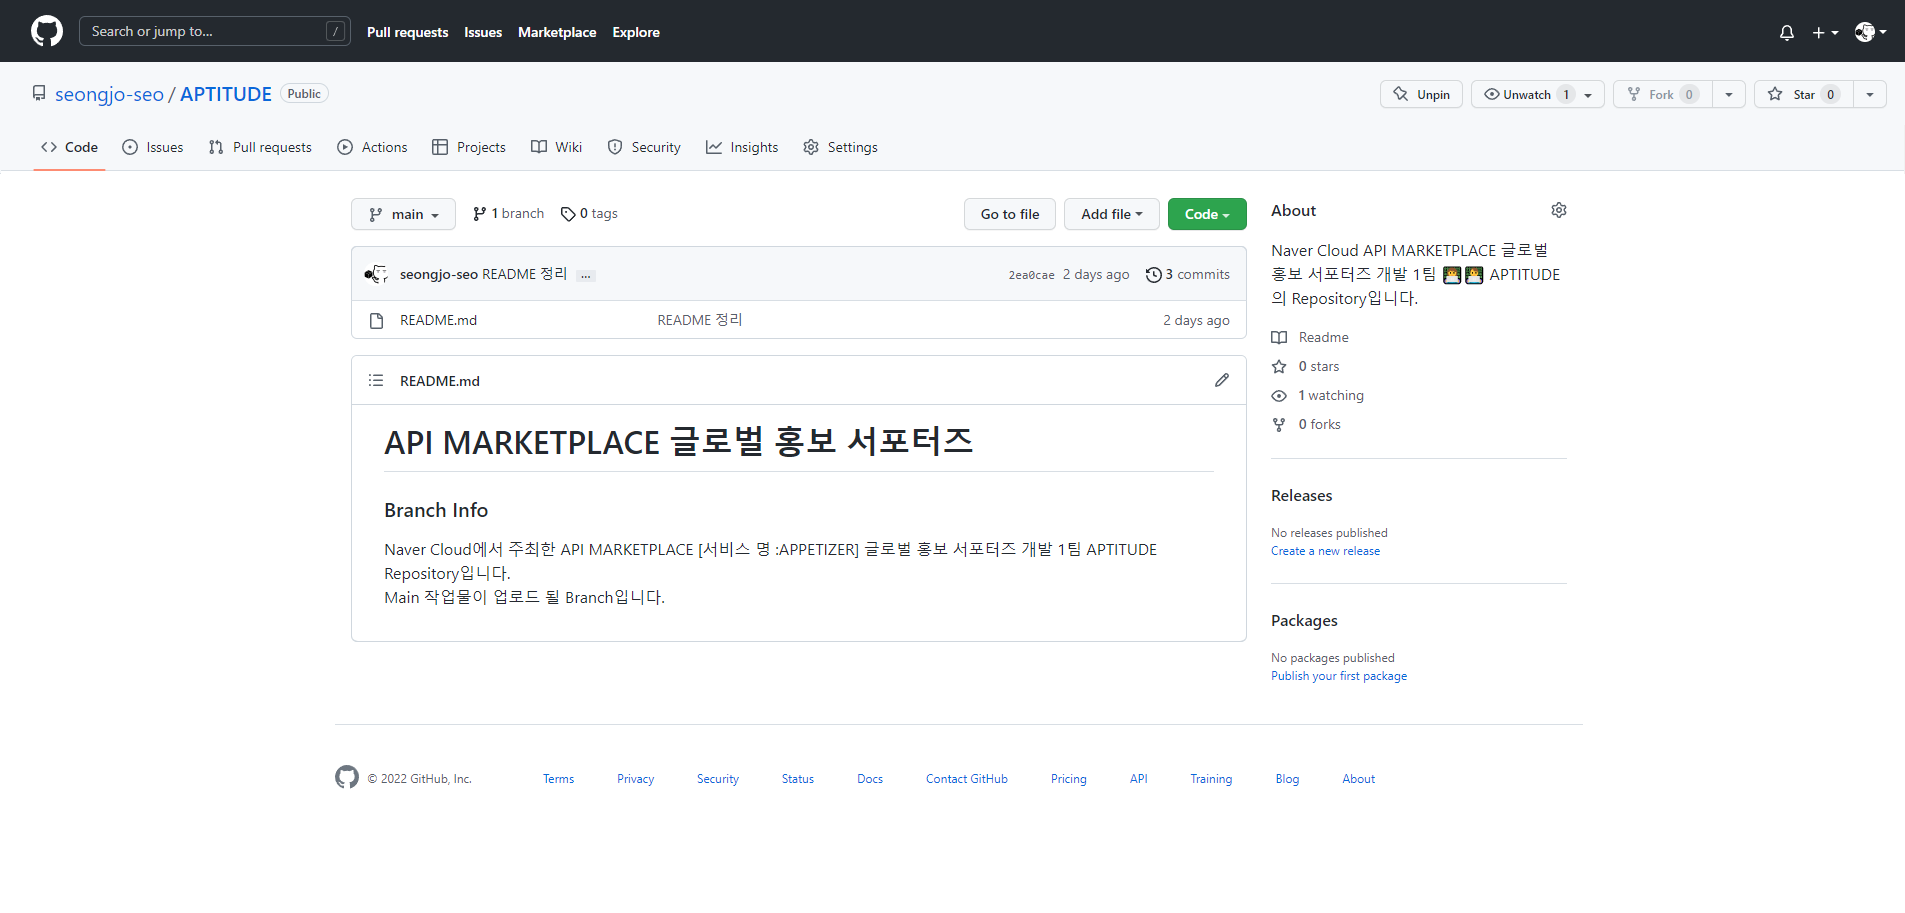Switch to the repository Pull requests tab
1905x913 pixels.
(260, 147)
